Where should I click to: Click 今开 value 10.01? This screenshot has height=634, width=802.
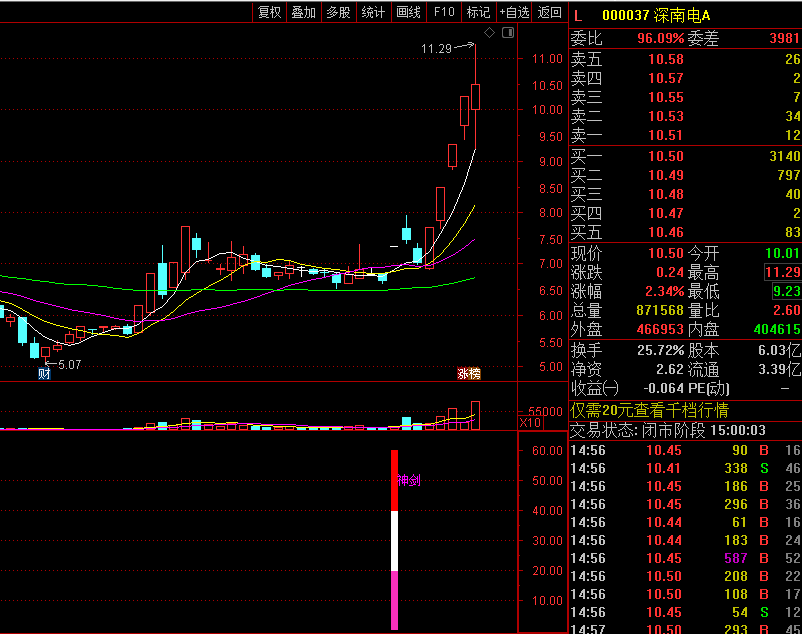tap(783, 253)
